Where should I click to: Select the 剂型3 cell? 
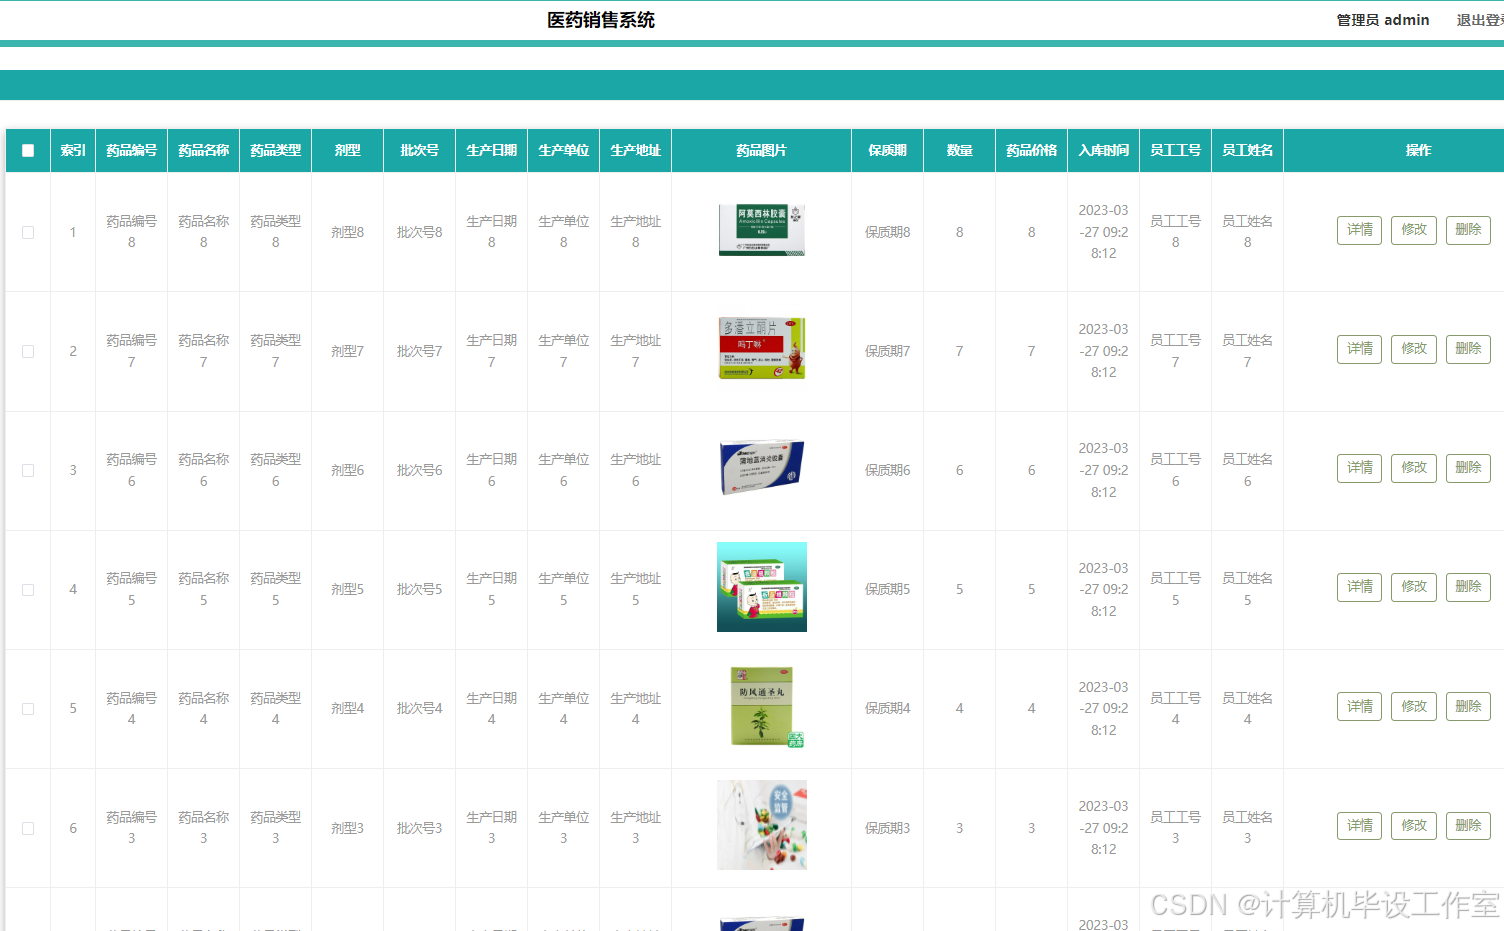pyautogui.click(x=348, y=828)
